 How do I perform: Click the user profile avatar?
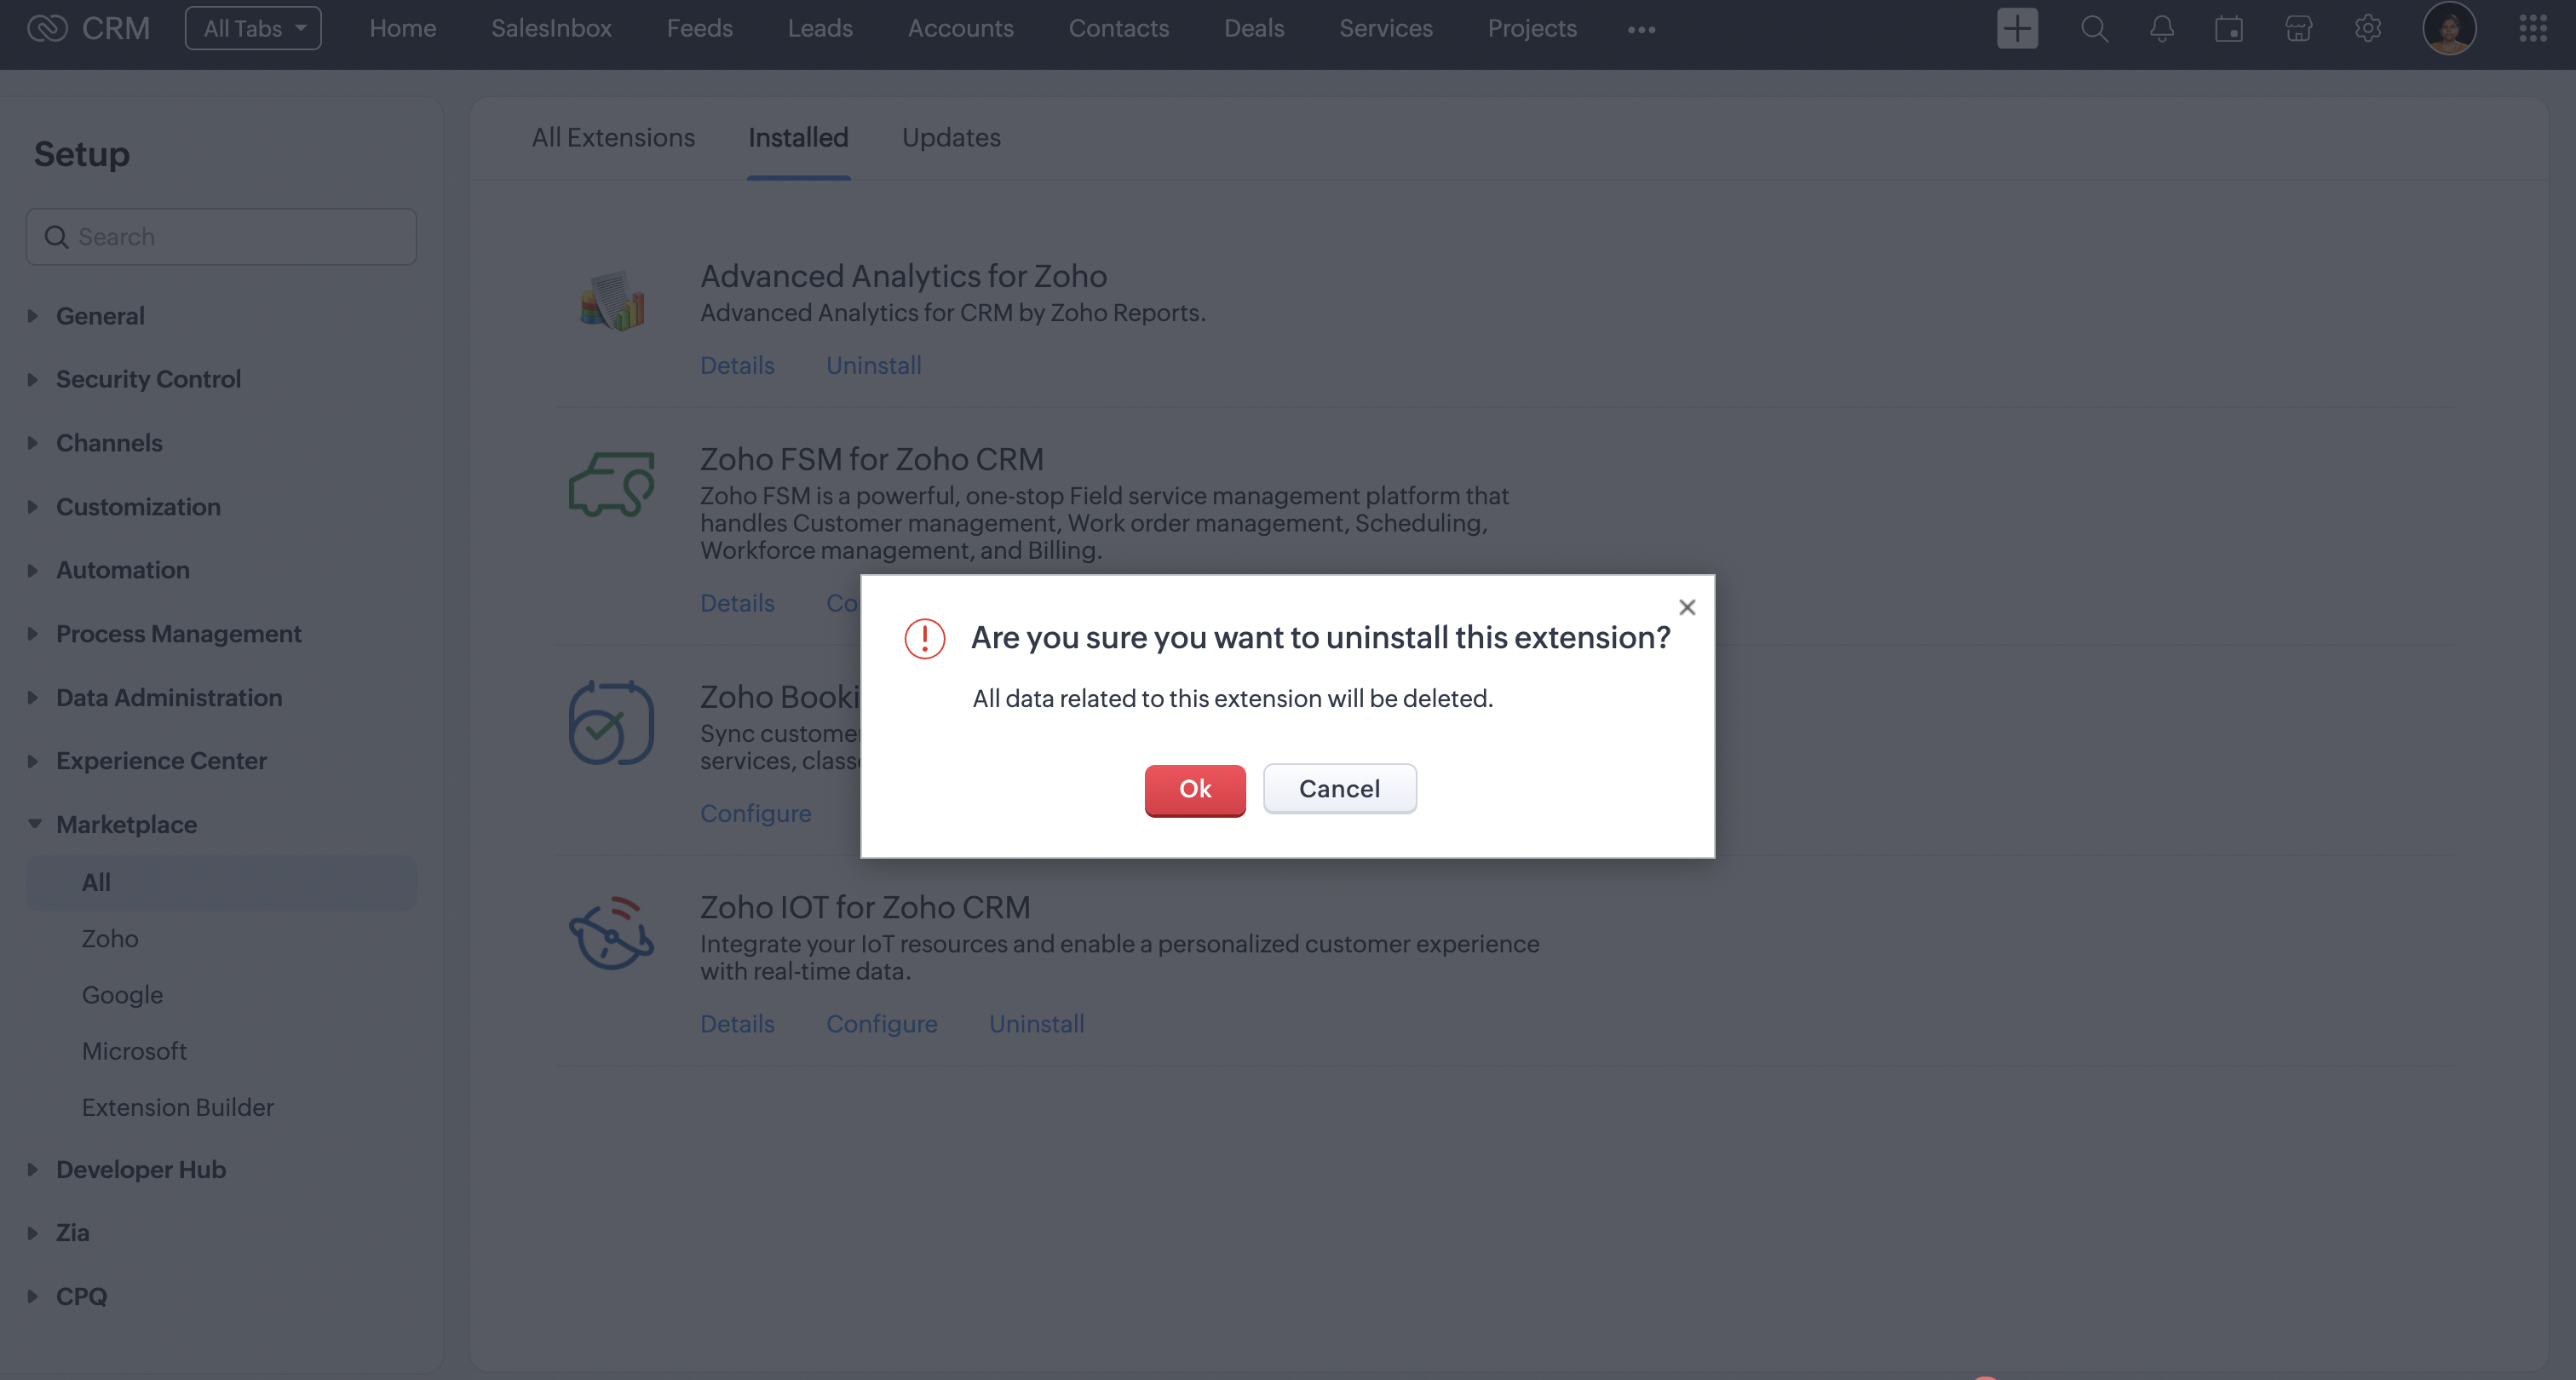[2448, 28]
